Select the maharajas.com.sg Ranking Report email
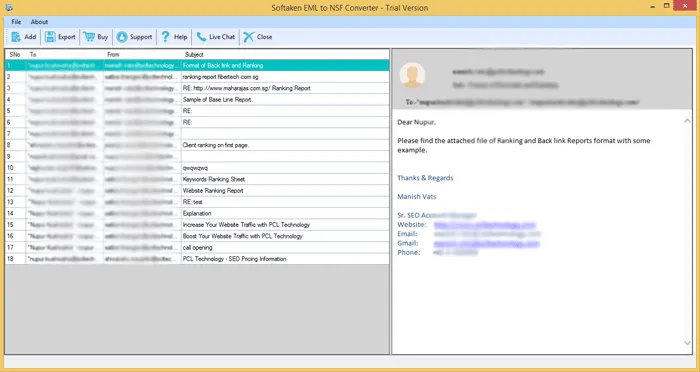Screen dimensions: 700x372 [197, 88]
